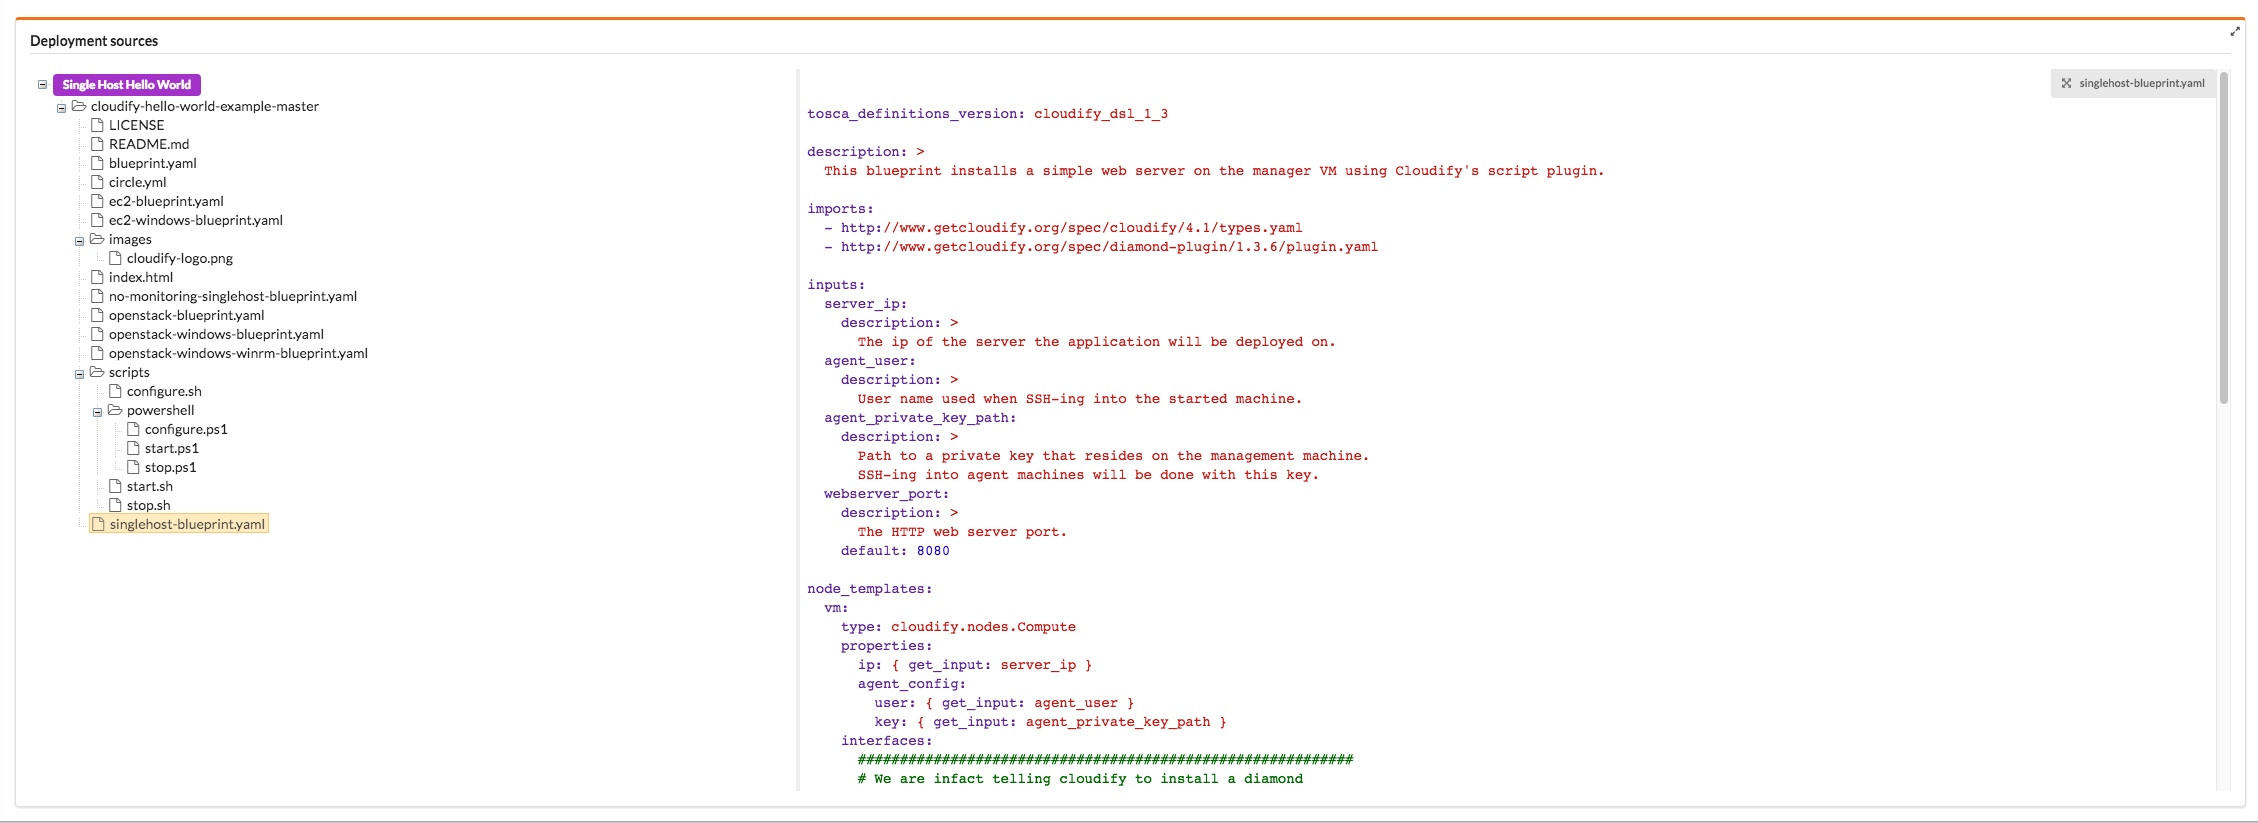The width and height of the screenshot is (2258, 823).
Task: Click the source code vertical scrollbar
Action: pyautogui.click(x=2224, y=238)
